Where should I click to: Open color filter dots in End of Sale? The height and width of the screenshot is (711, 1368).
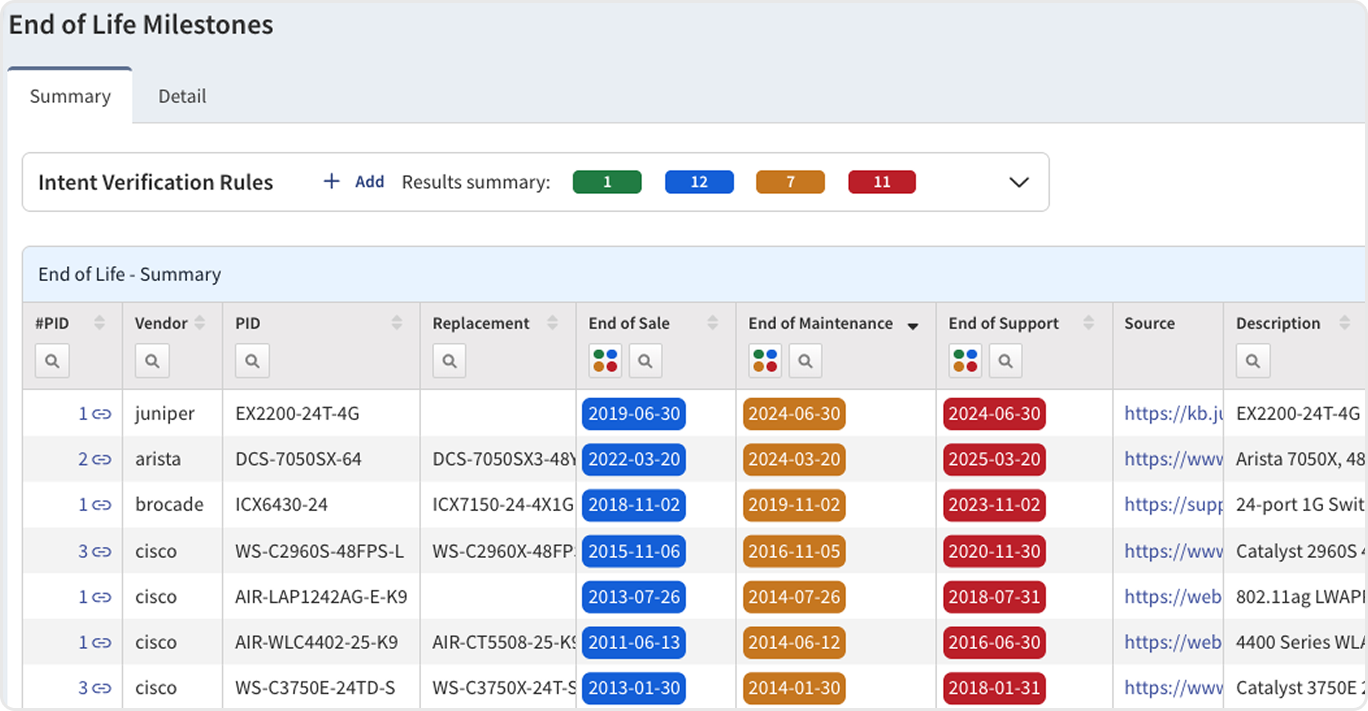point(605,361)
